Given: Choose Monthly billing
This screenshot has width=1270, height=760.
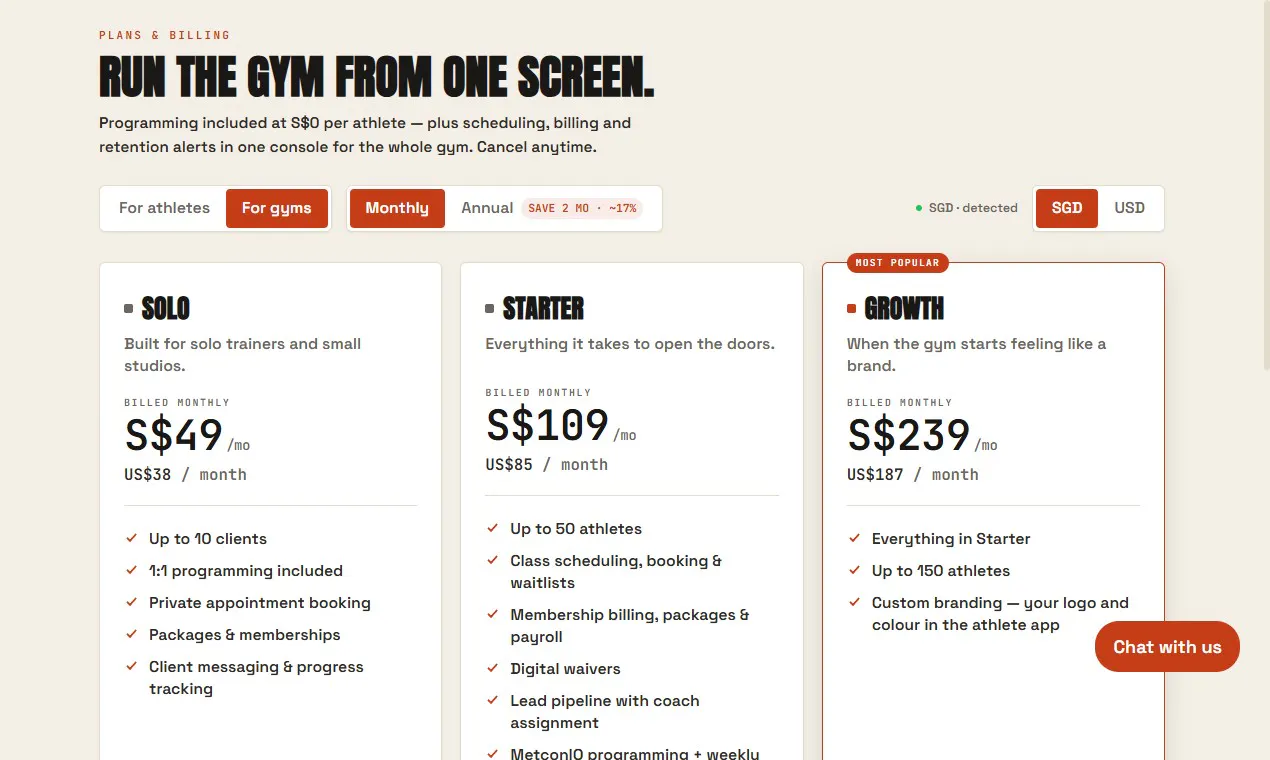Looking at the screenshot, I should [x=397, y=208].
